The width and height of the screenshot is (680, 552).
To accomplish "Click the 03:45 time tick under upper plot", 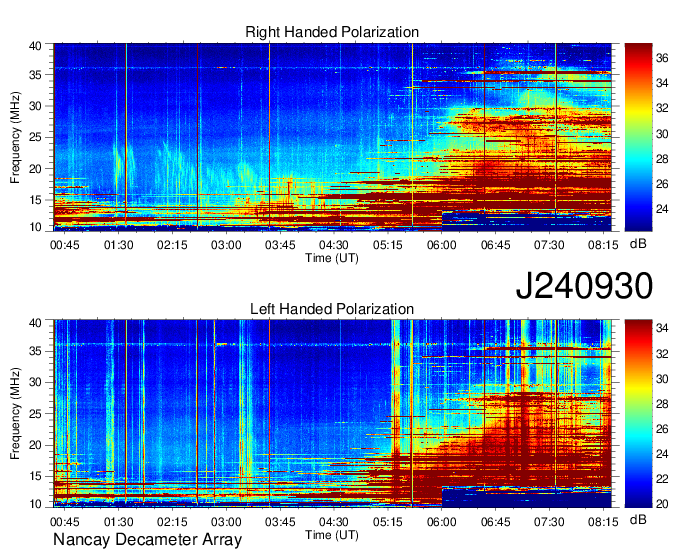I will click(x=280, y=245).
